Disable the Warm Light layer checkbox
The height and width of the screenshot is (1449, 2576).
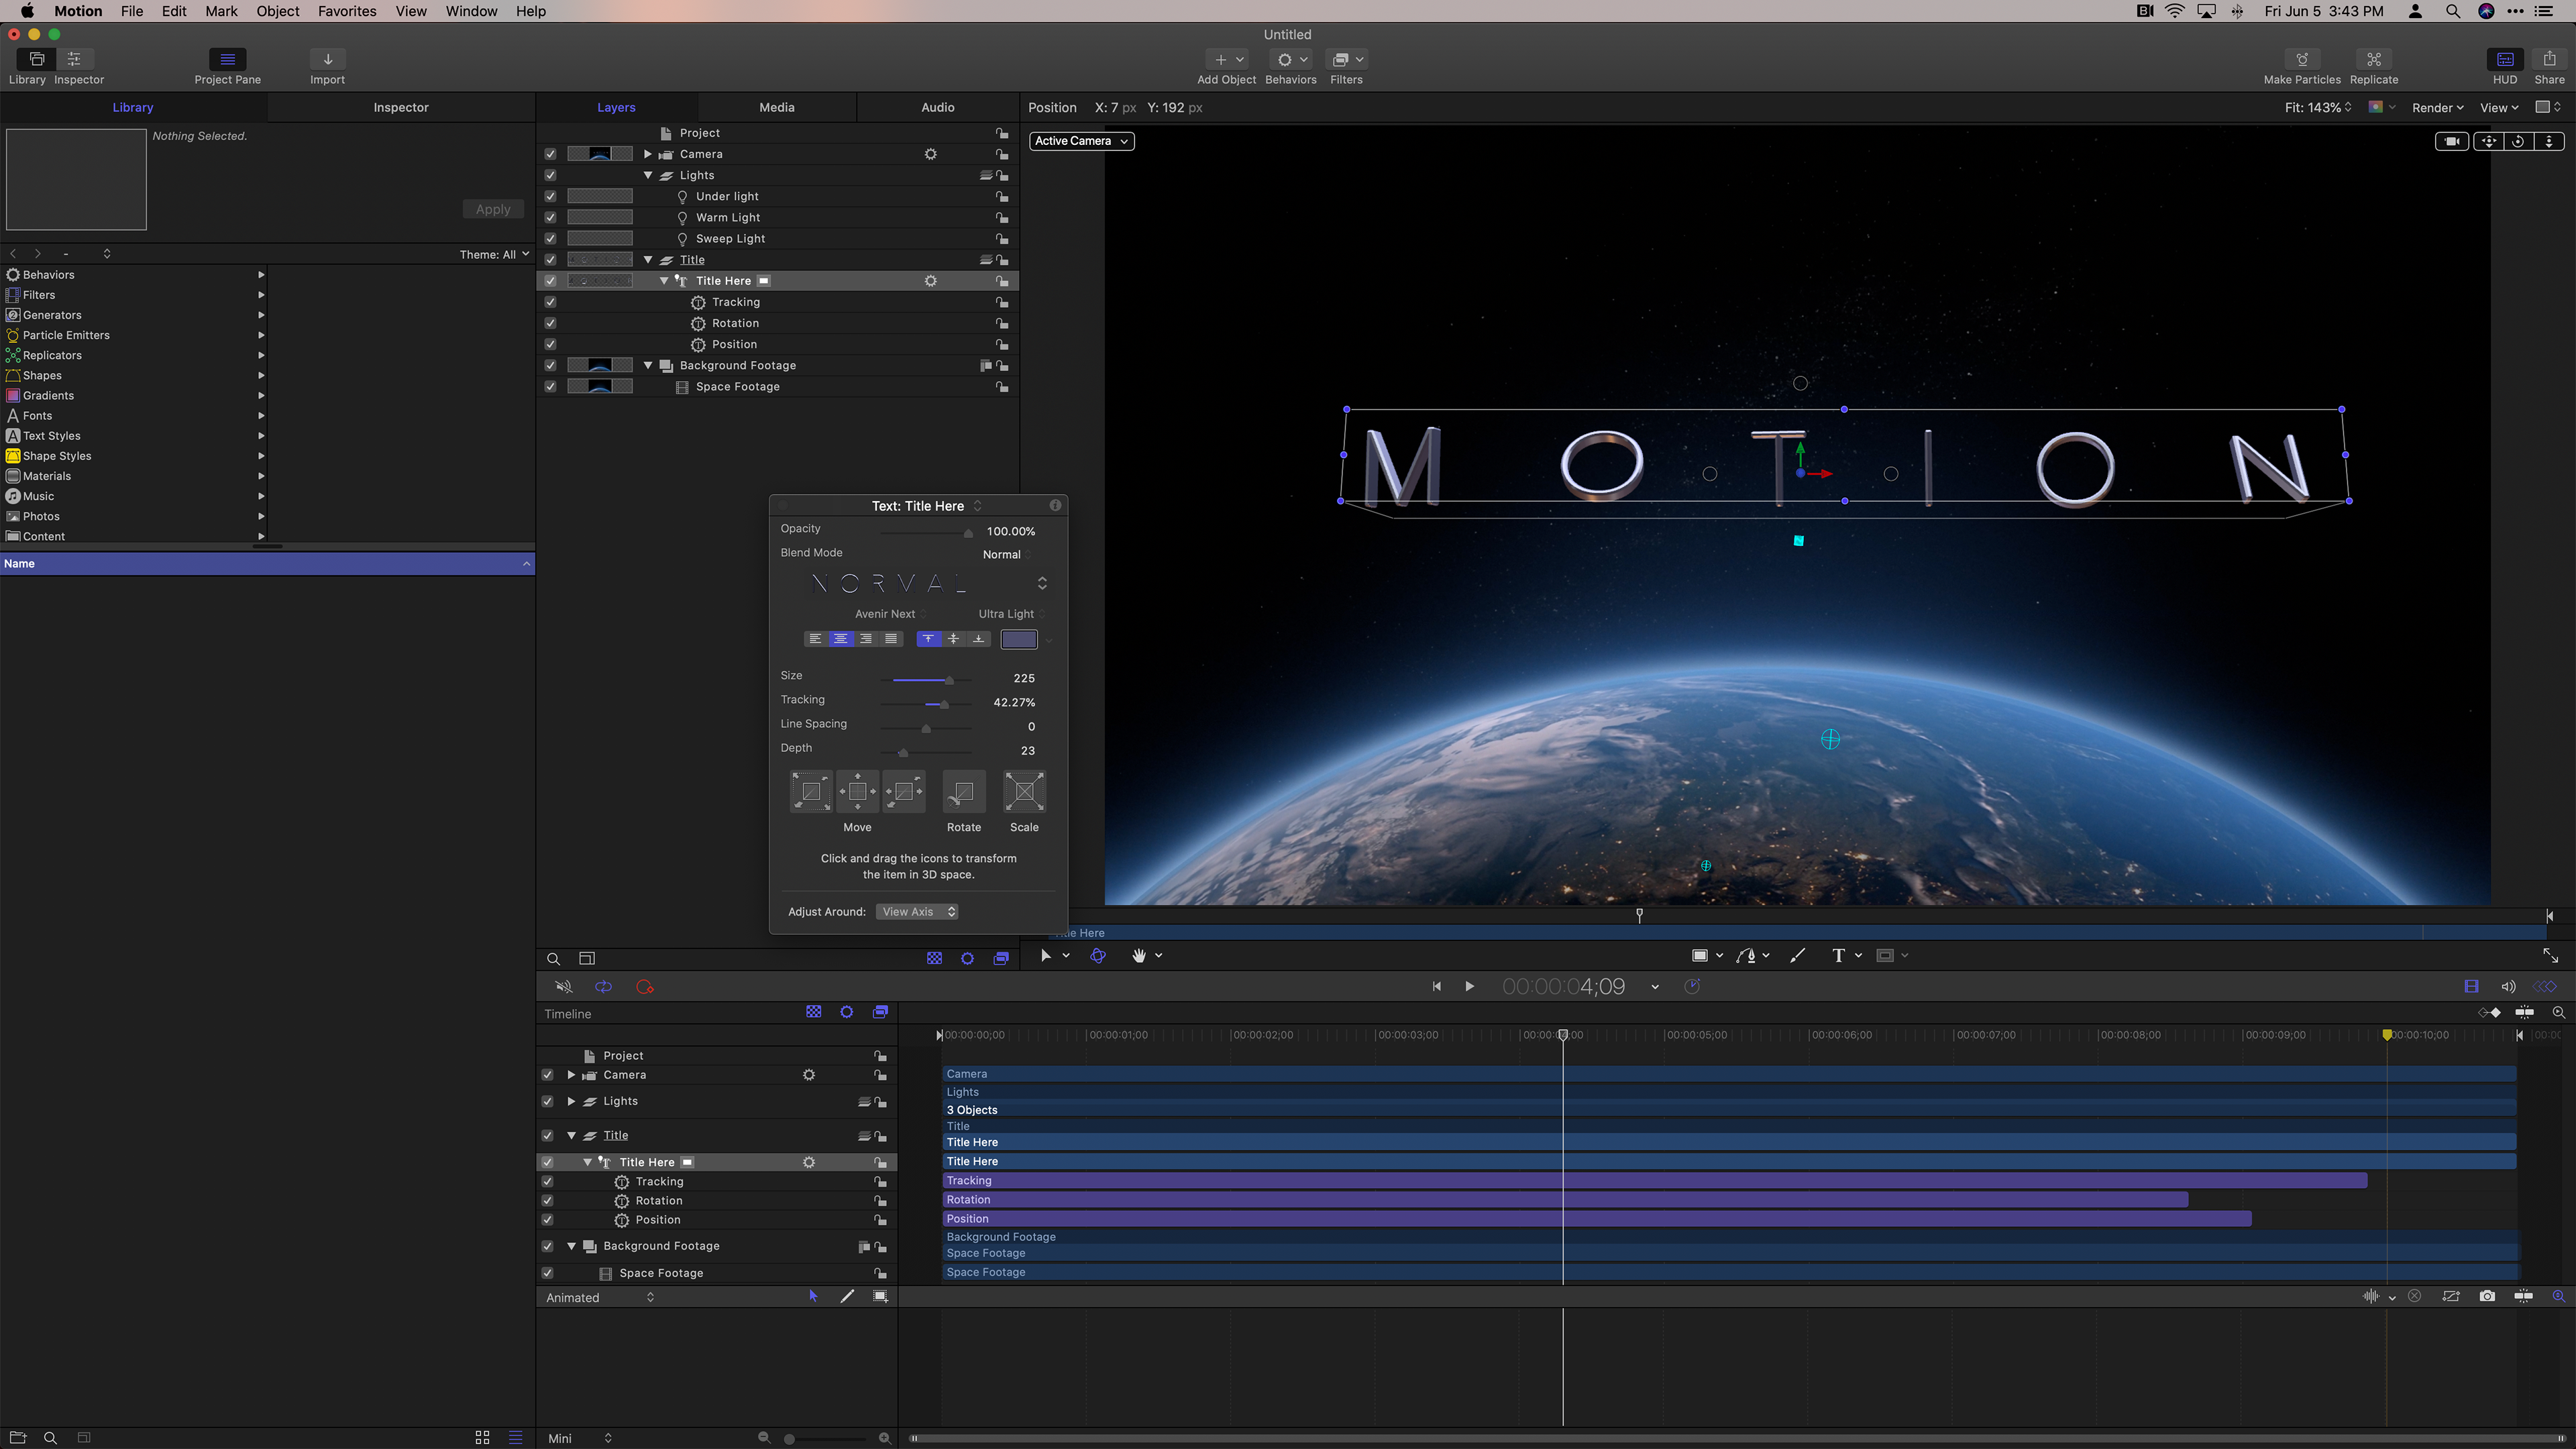550,217
